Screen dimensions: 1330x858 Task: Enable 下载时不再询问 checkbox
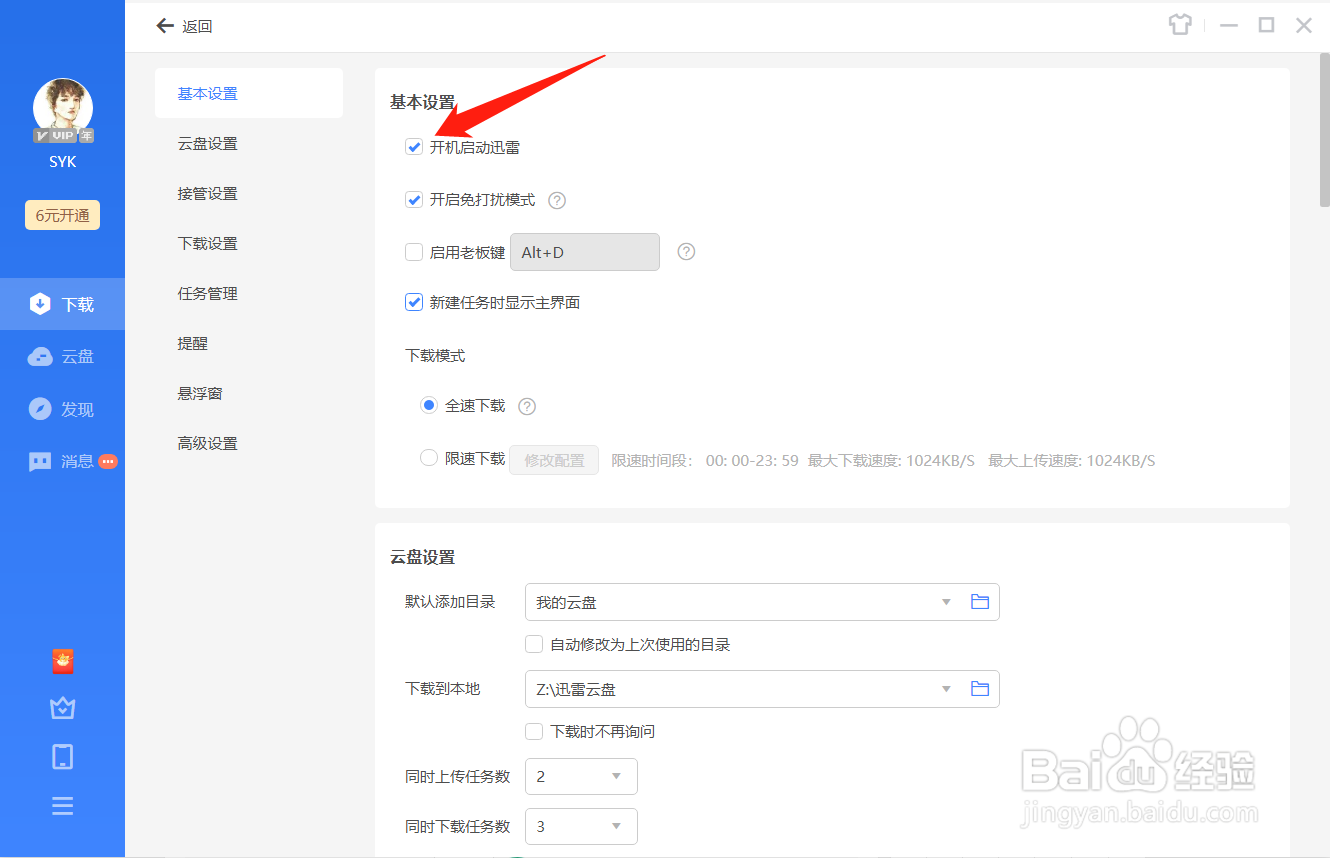tap(534, 731)
